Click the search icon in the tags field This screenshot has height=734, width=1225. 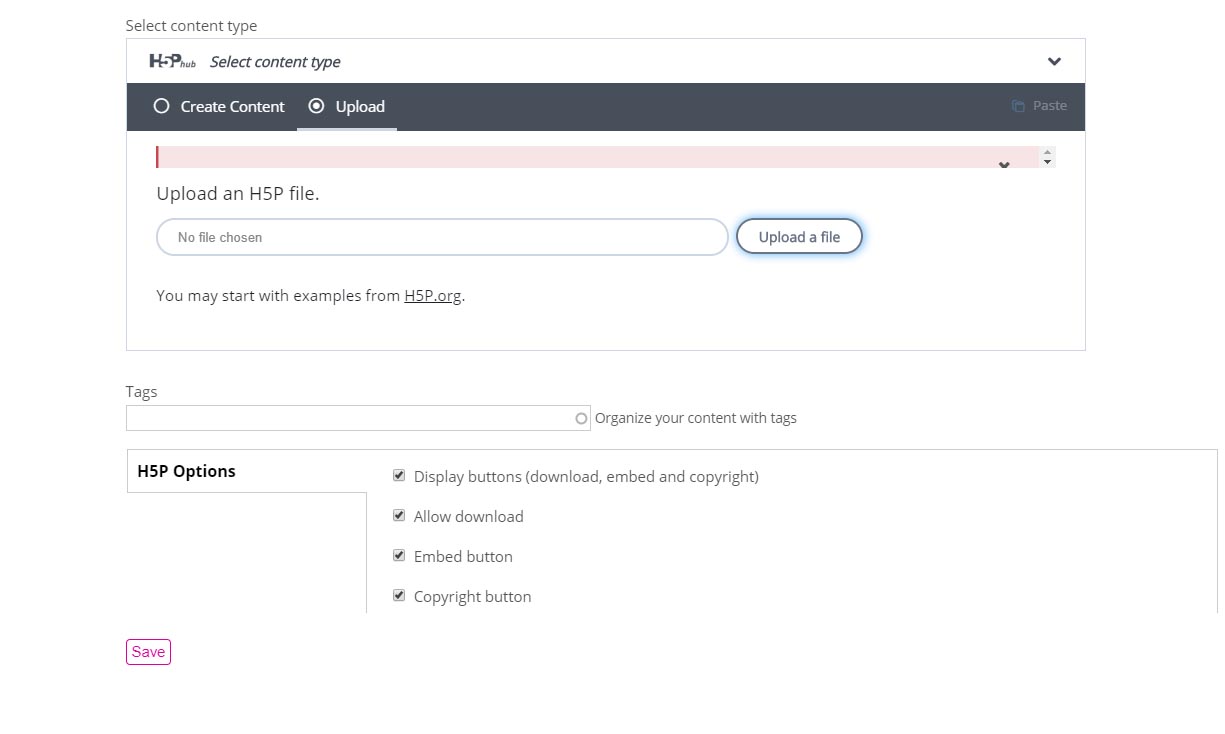(581, 418)
